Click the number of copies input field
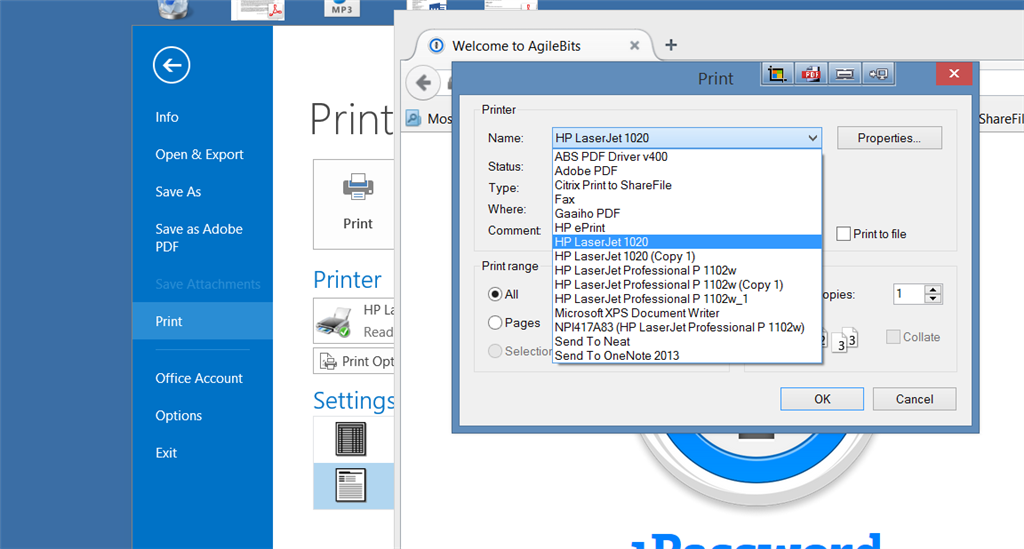The height and width of the screenshot is (549, 1024). [x=909, y=294]
